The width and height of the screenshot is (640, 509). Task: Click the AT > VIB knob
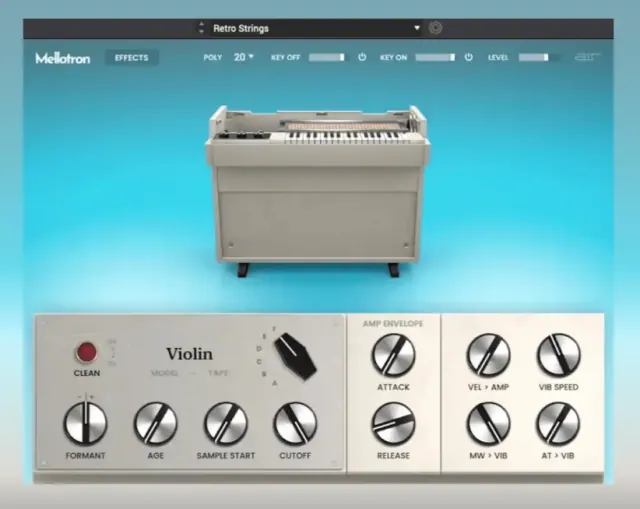point(558,423)
